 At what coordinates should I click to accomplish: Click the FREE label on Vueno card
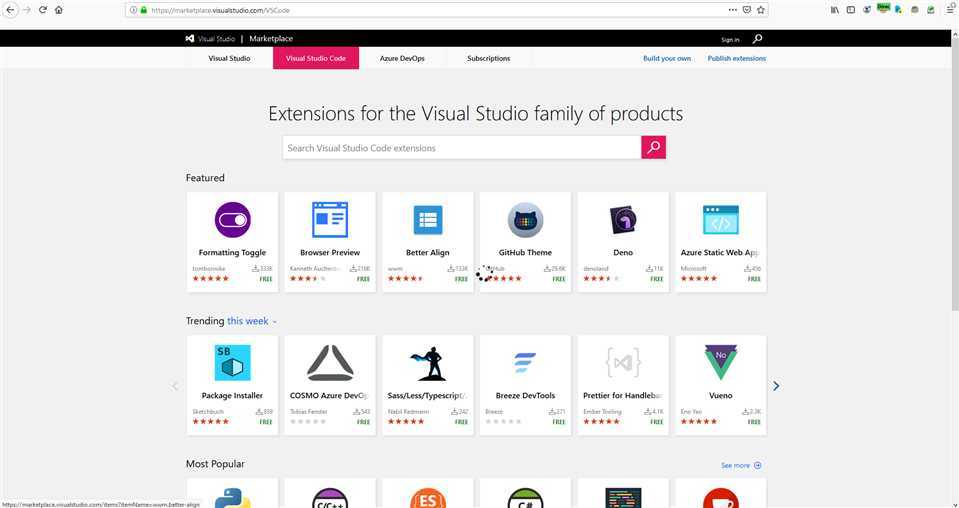[754, 422]
